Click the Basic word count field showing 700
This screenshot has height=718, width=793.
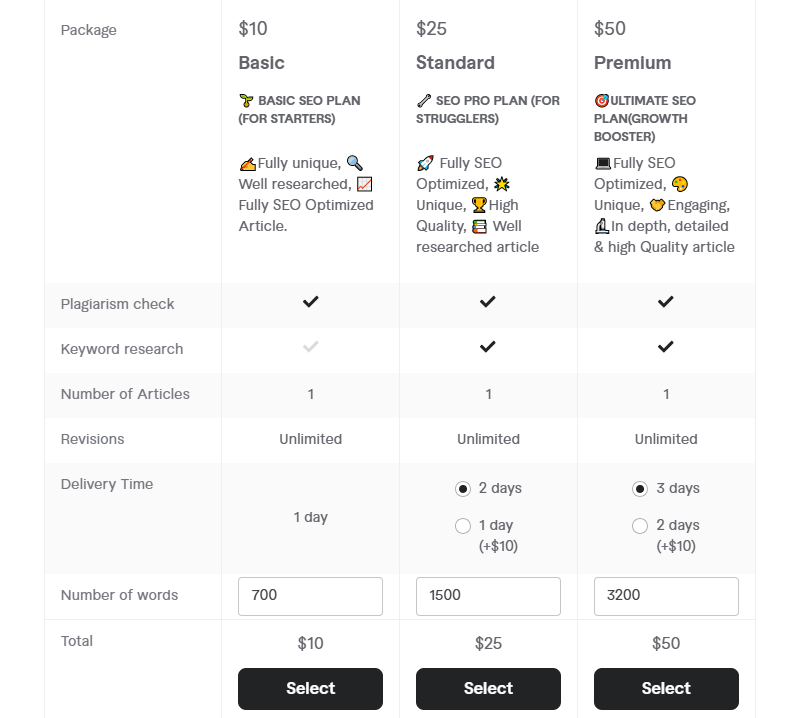click(310, 596)
